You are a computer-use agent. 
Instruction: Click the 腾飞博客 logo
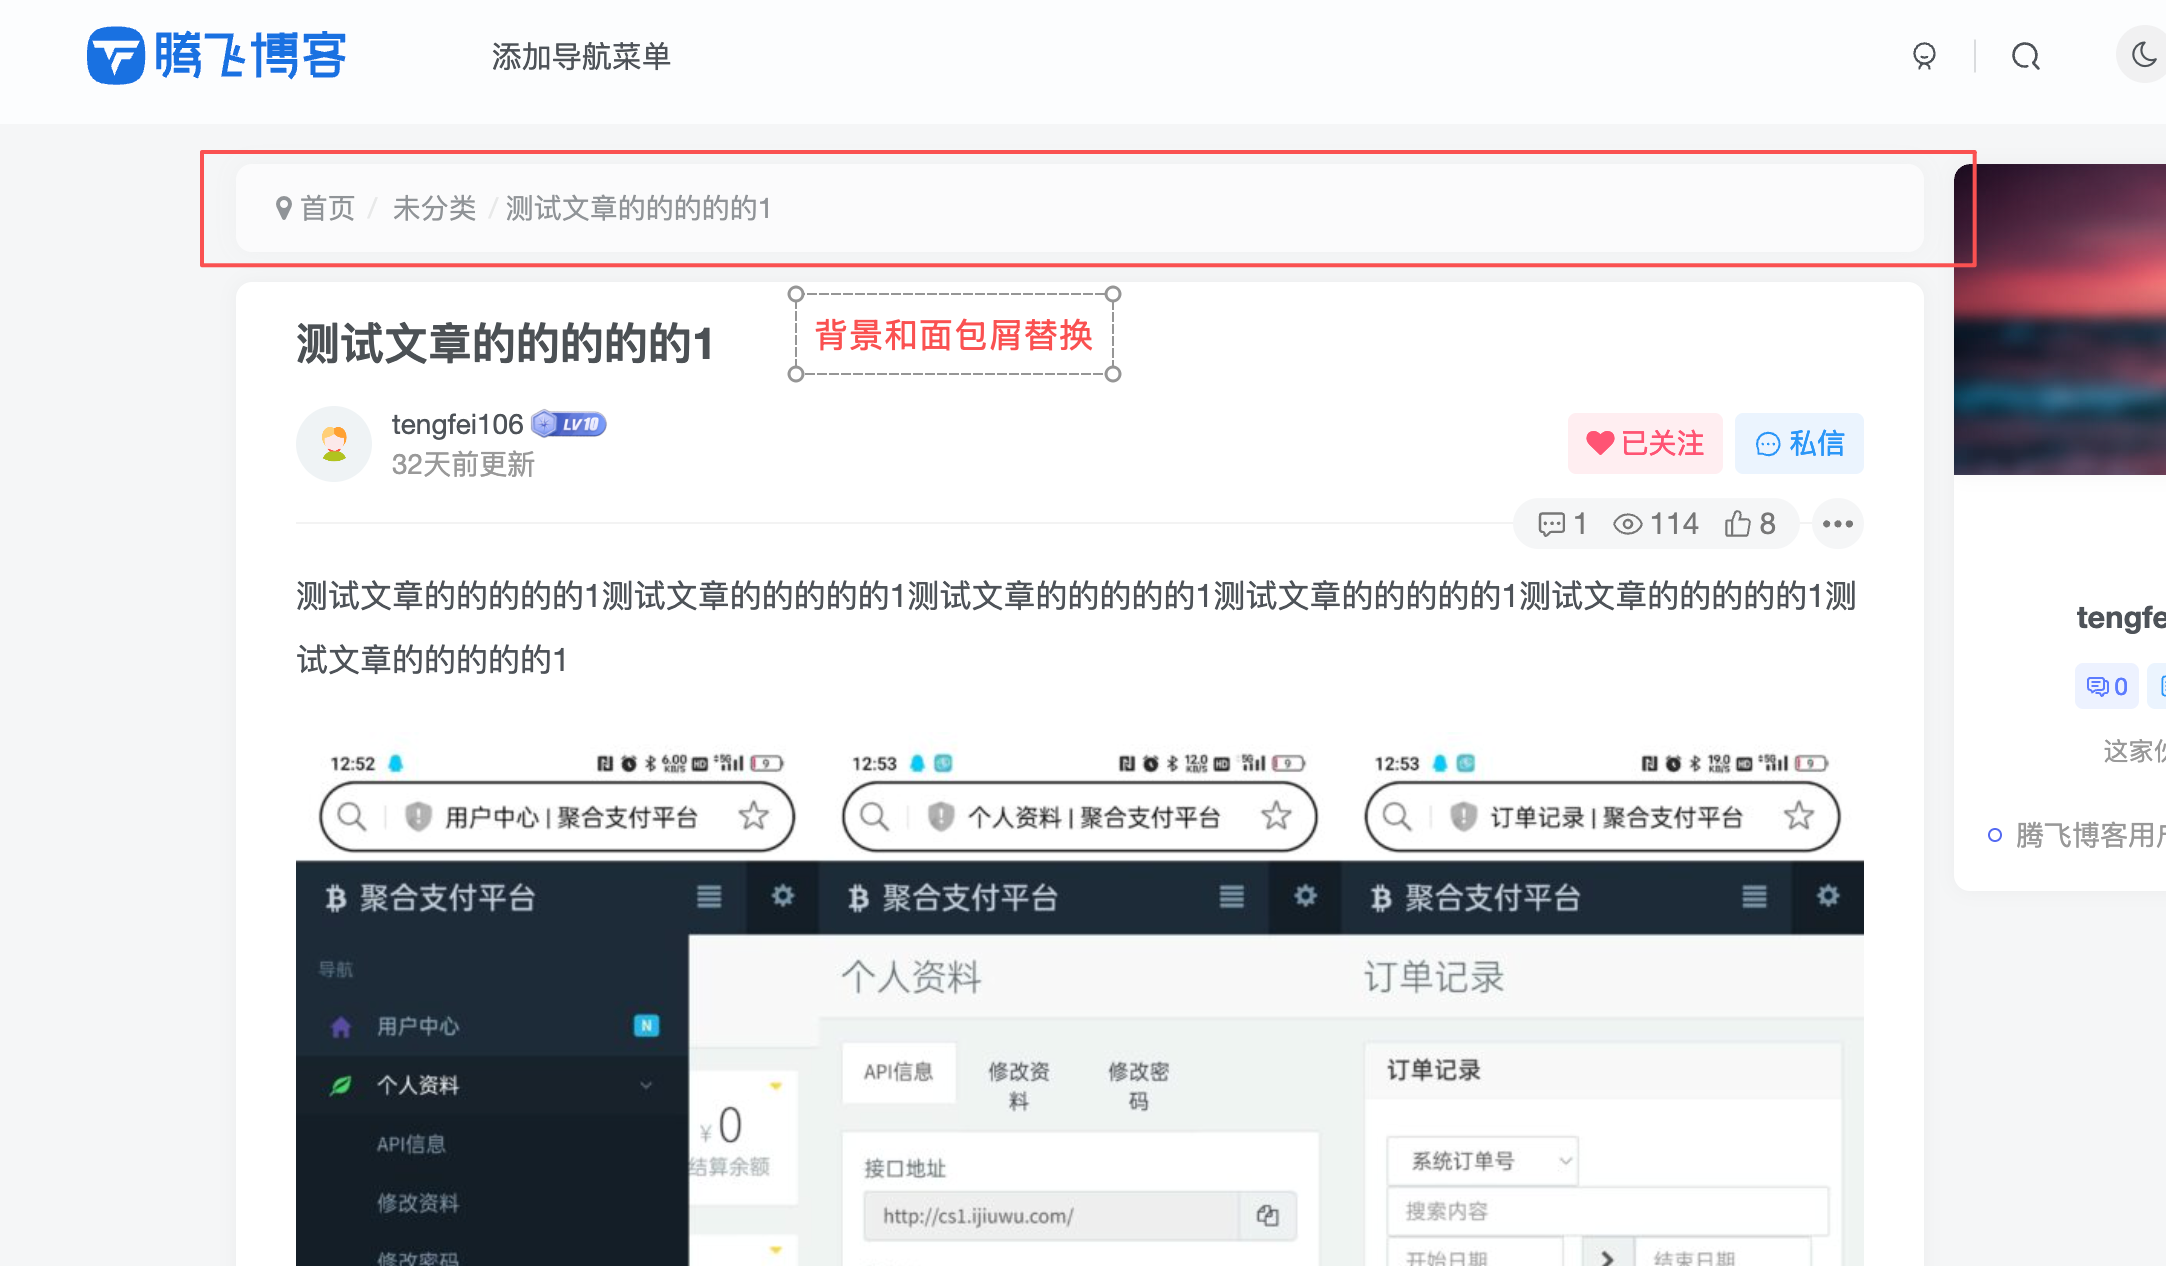point(216,56)
